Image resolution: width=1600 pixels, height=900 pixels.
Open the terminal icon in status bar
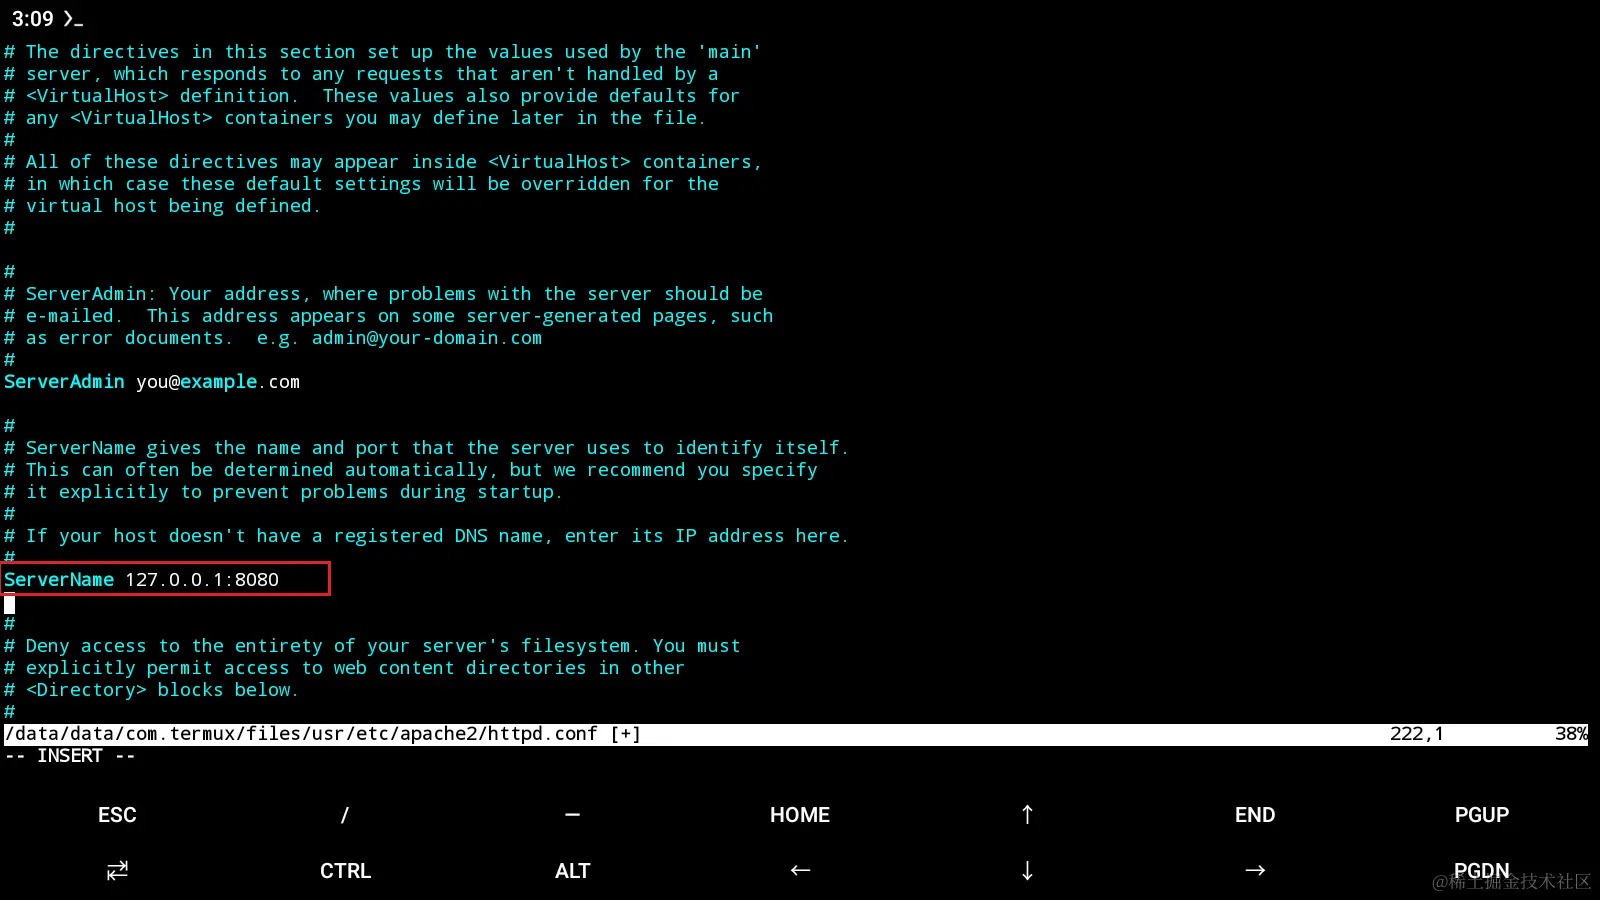72,19
